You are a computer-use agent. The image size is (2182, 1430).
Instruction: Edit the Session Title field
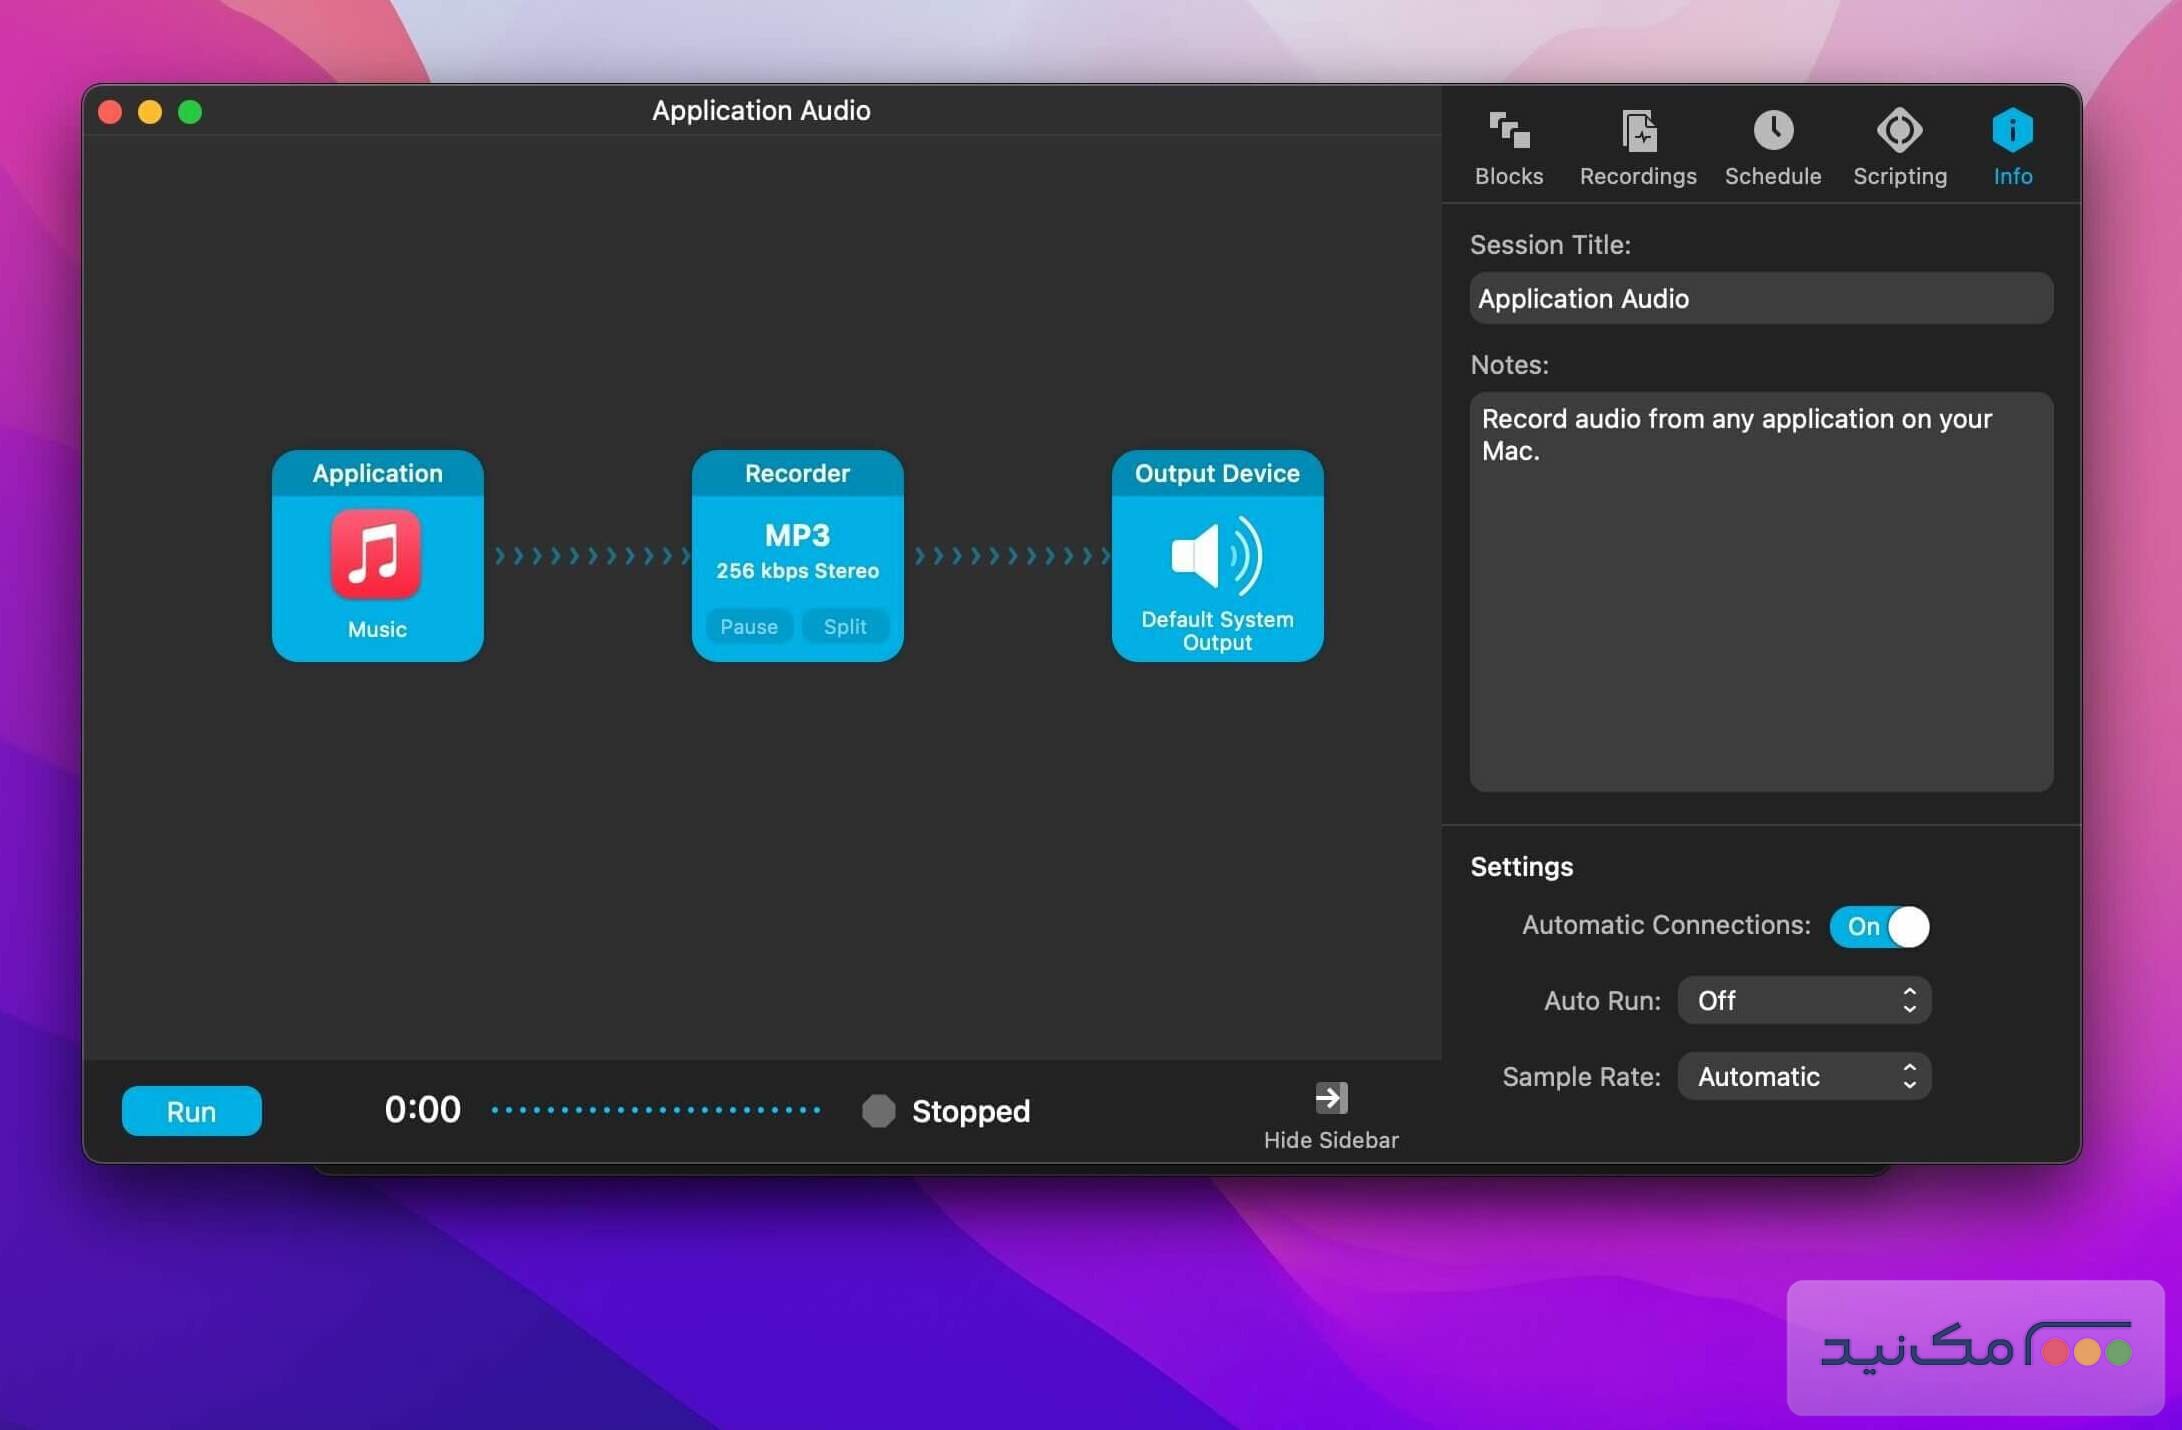tap(1760, 298)
